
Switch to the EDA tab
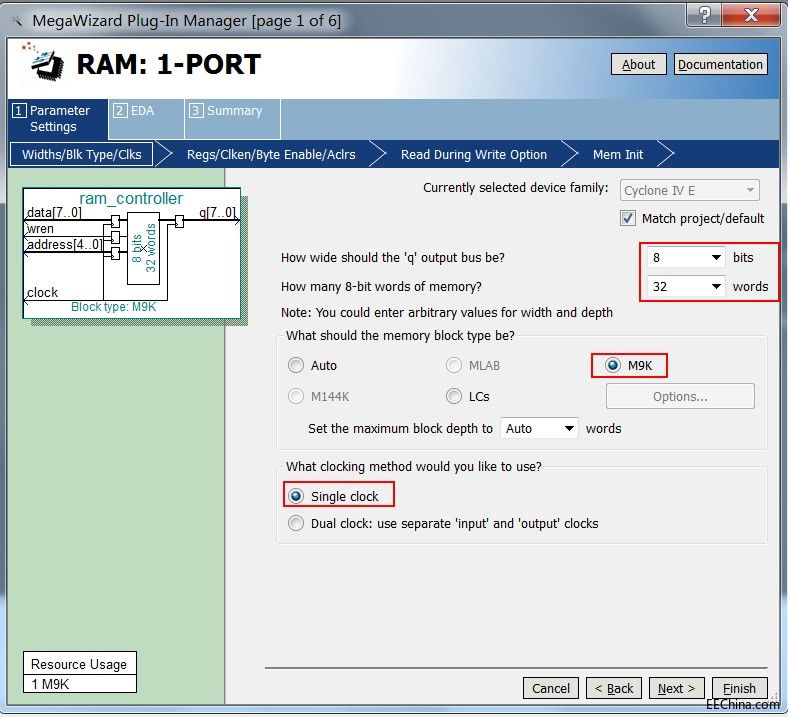click(146, 119)
